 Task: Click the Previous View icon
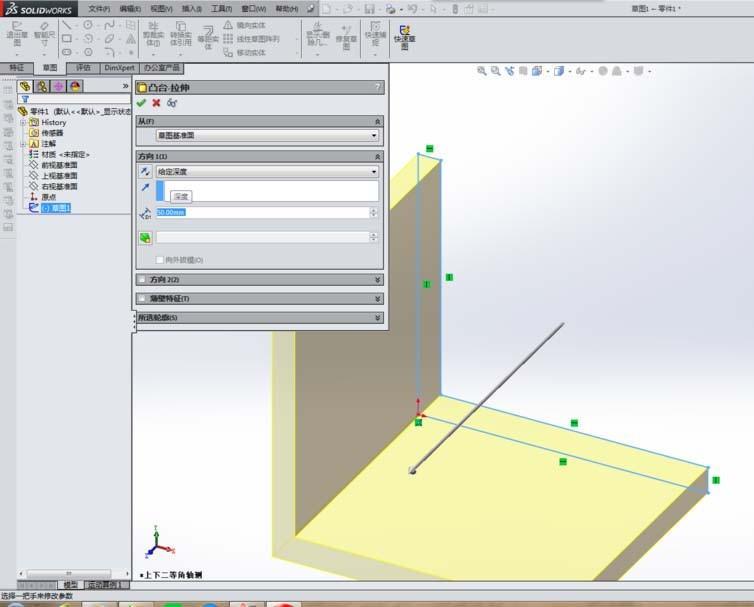click(x=509, y=71)
